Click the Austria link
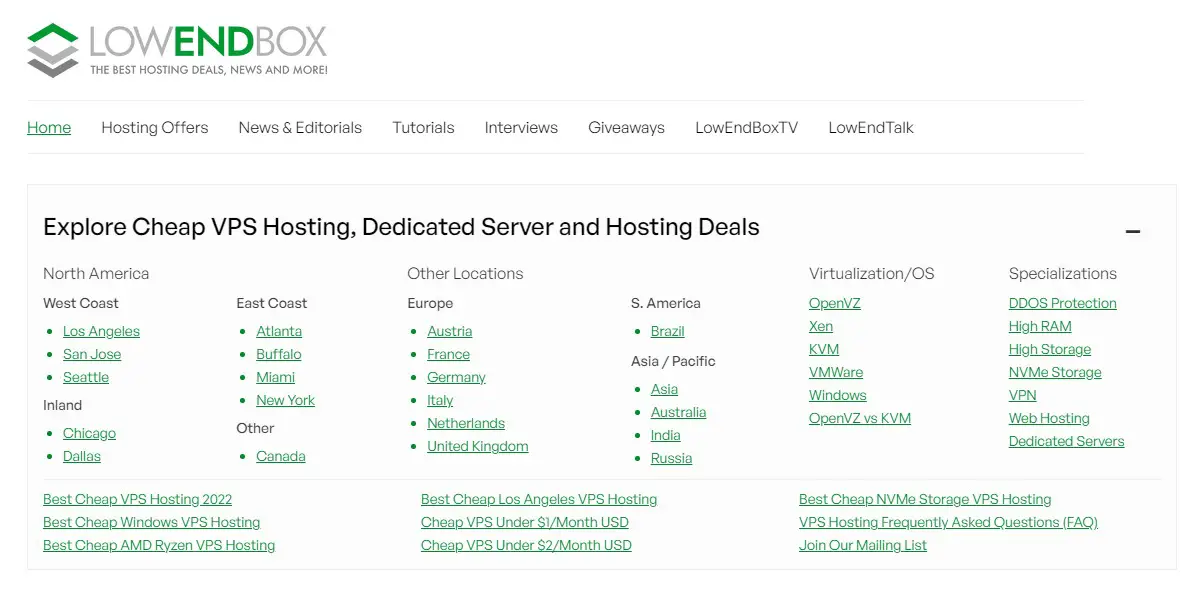 pos(450,331)
